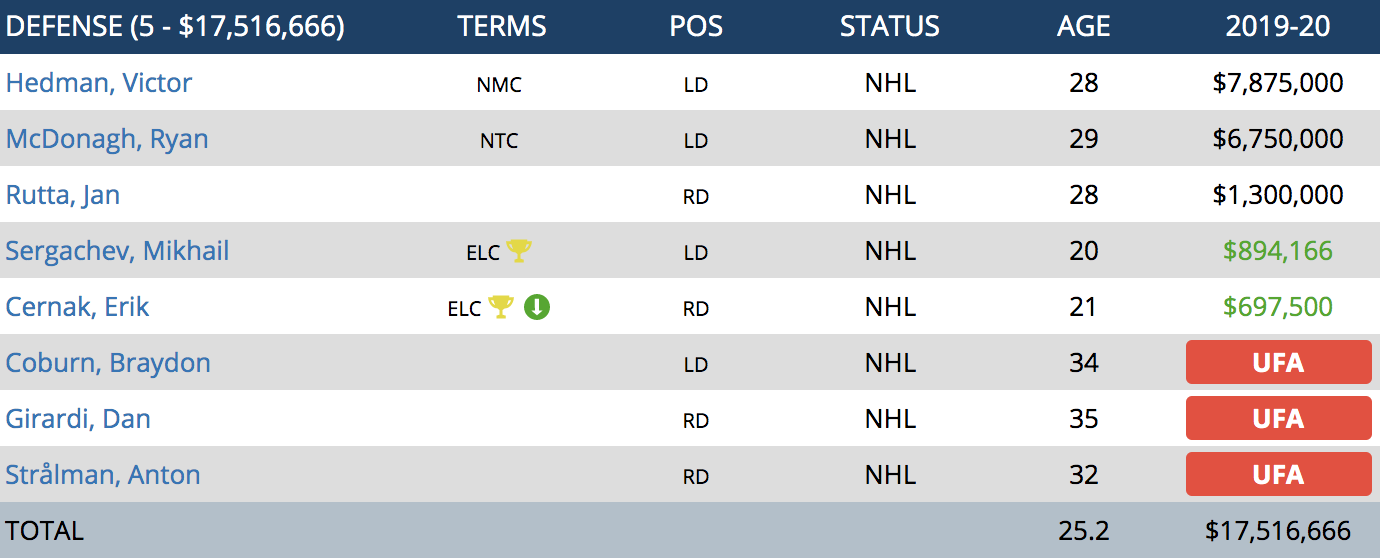1380x558 pixels.
Task: Click the green down-arrow icon for Cernak
Action: pos(537,307)
